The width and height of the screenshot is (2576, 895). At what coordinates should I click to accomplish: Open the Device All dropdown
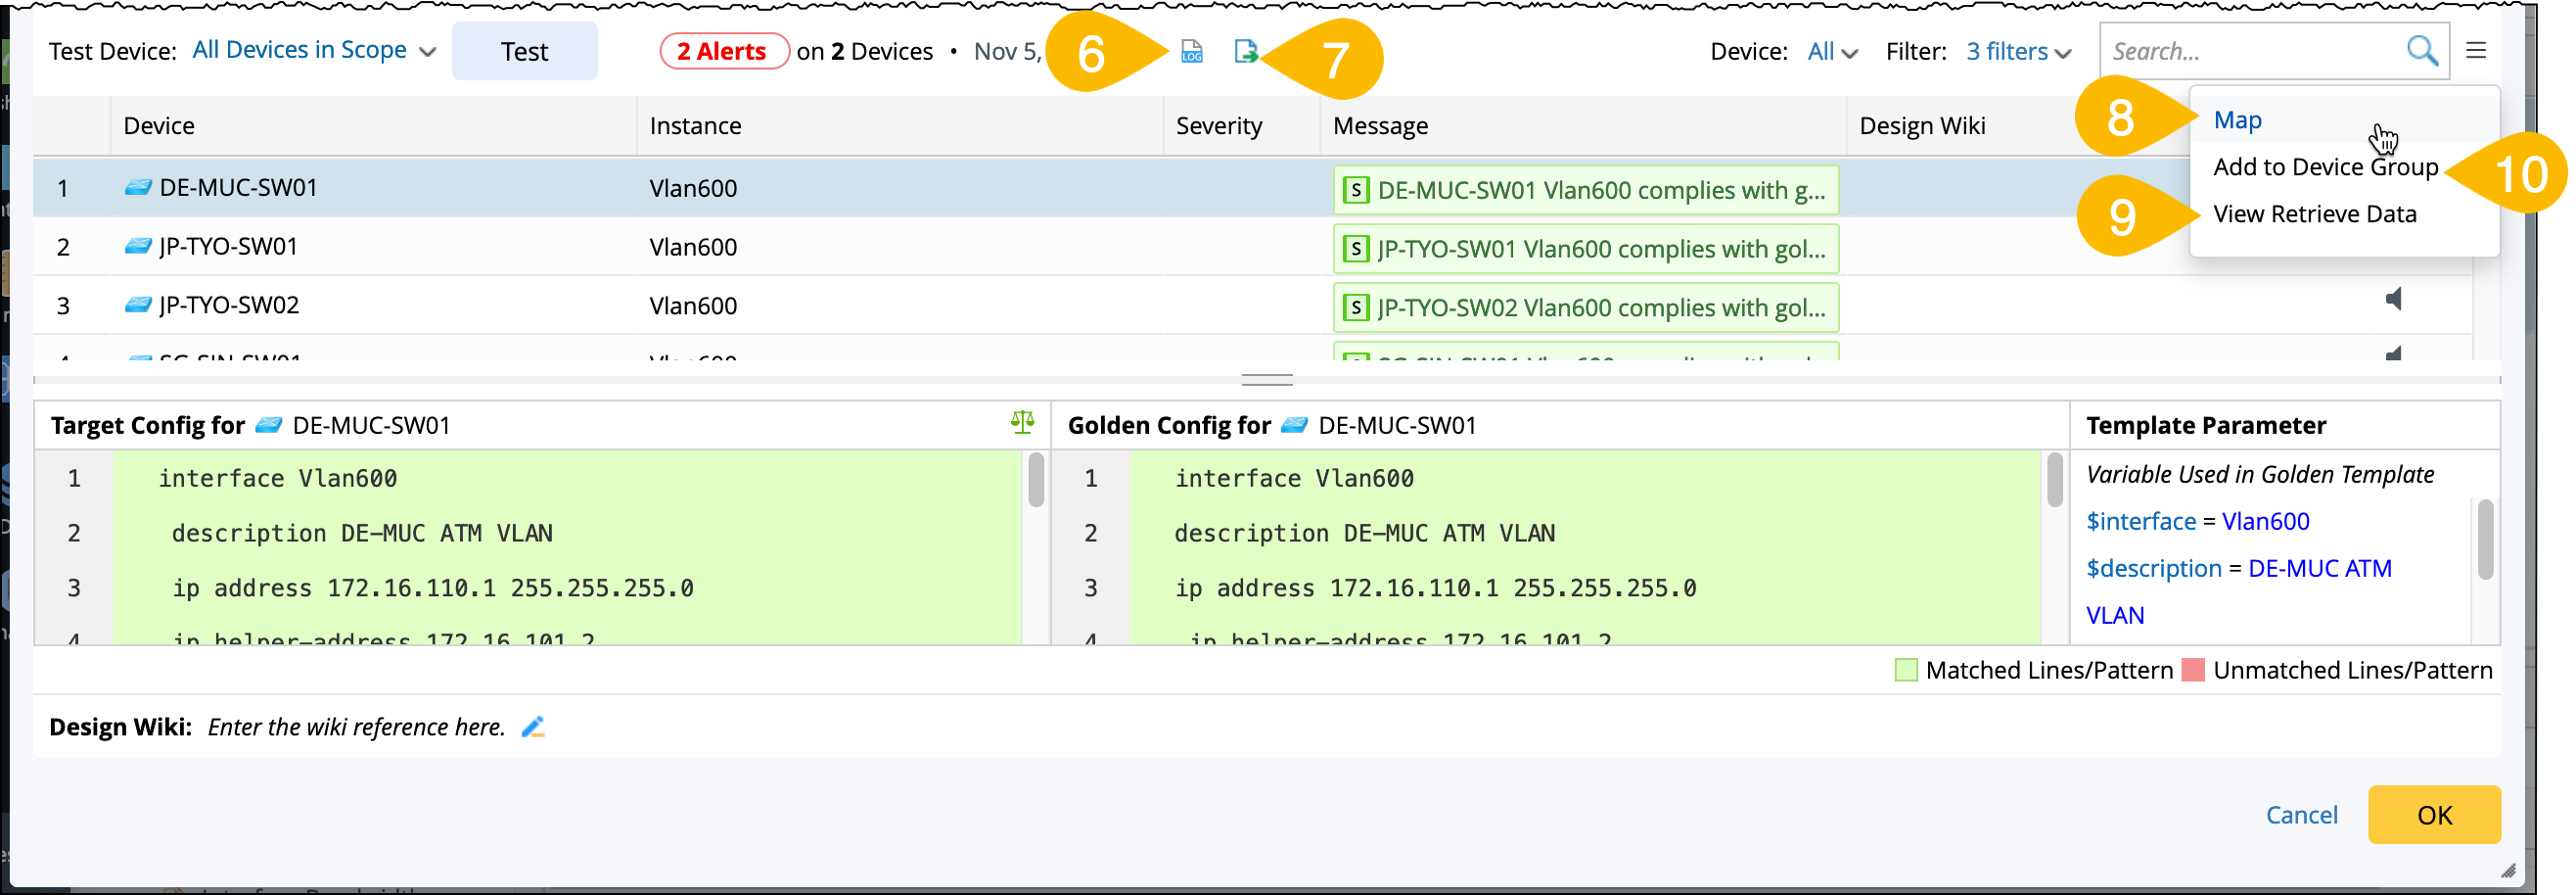point(1832,52)
